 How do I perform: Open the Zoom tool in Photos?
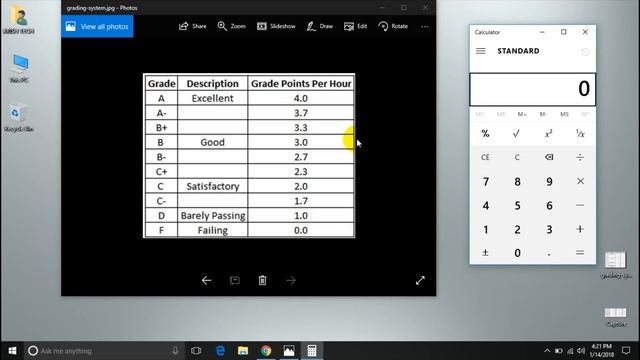(231, 26)
